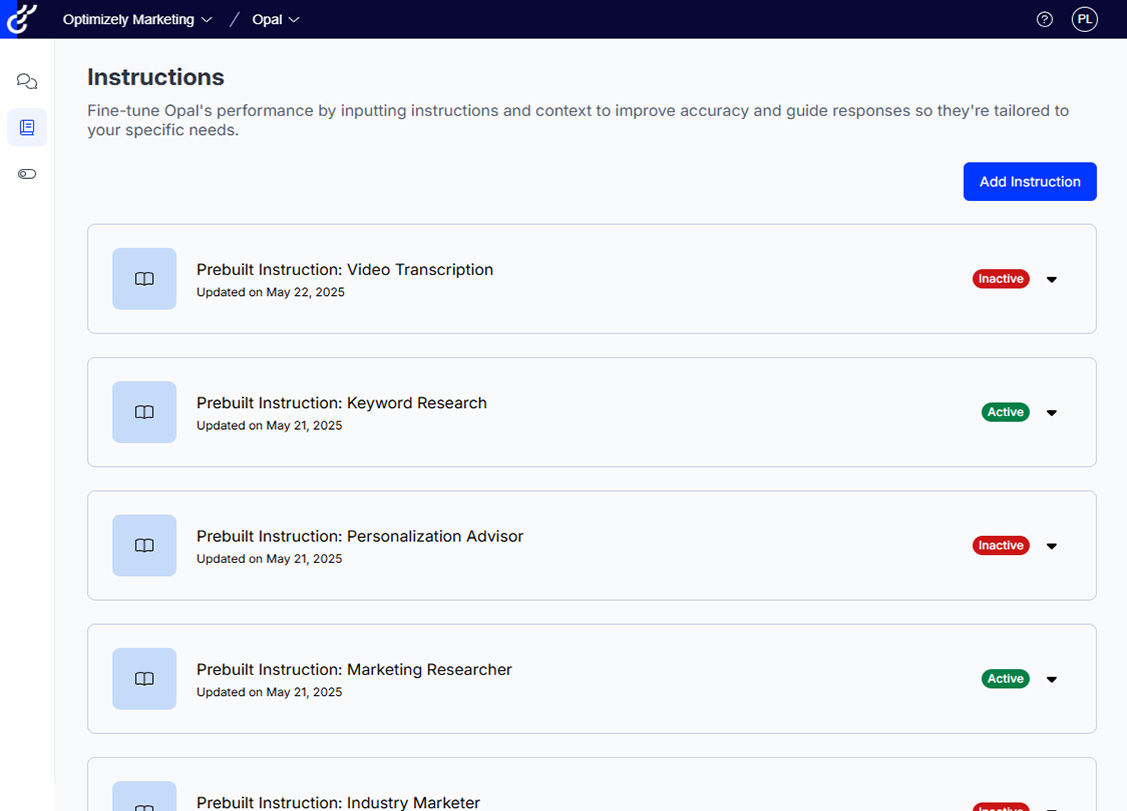This screenshot has height=811, width=1127.
Task: Click the Instructions page heading
Action: [x=156, y=77]
